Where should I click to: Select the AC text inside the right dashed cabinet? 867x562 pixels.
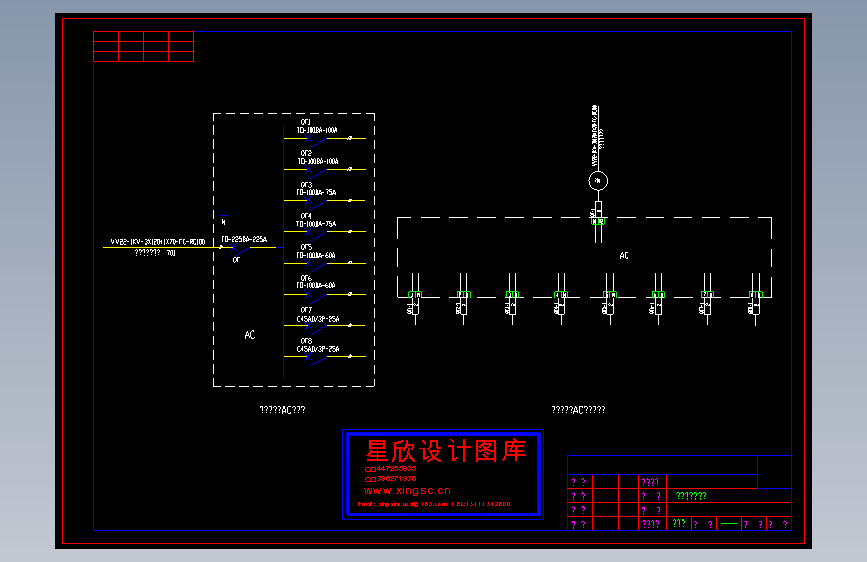pos(624,256)
